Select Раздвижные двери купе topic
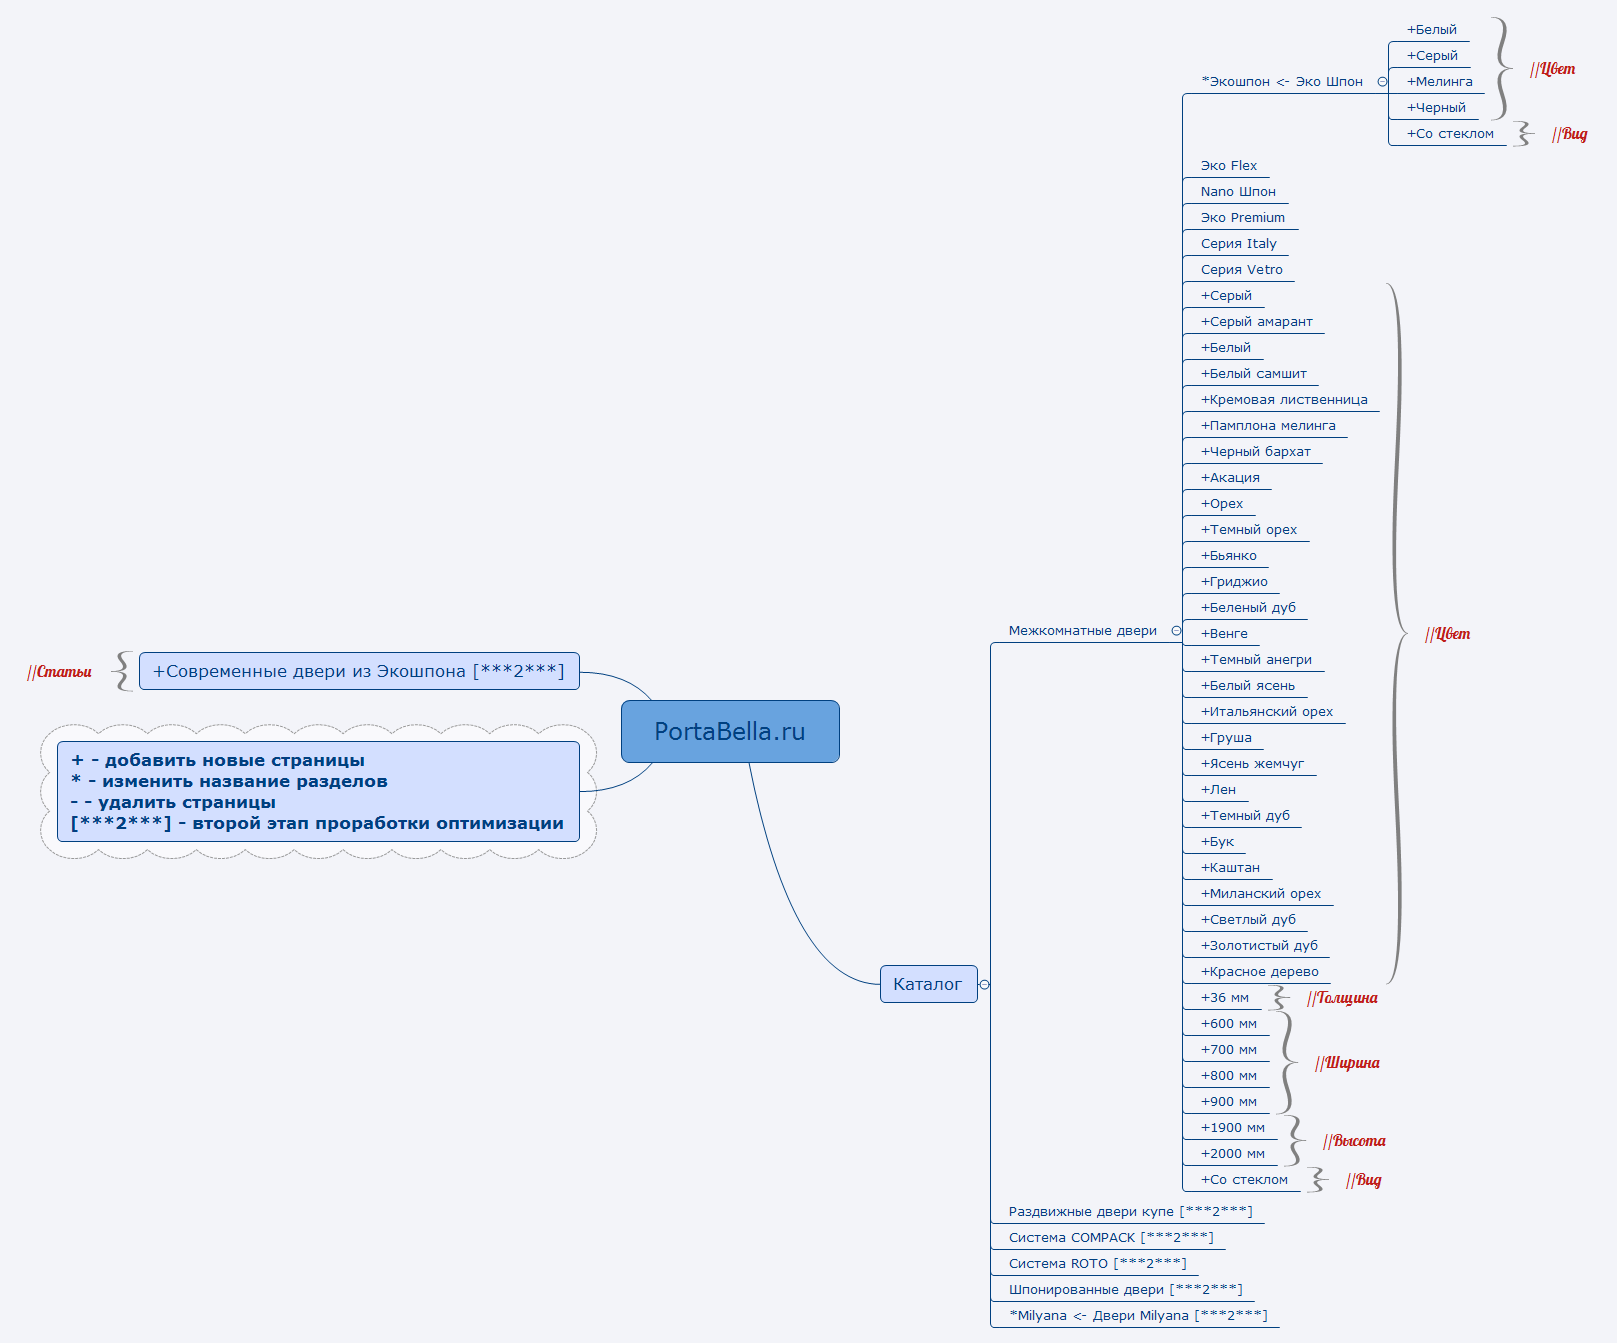The image size is (1617, 1343). 1130,1212
